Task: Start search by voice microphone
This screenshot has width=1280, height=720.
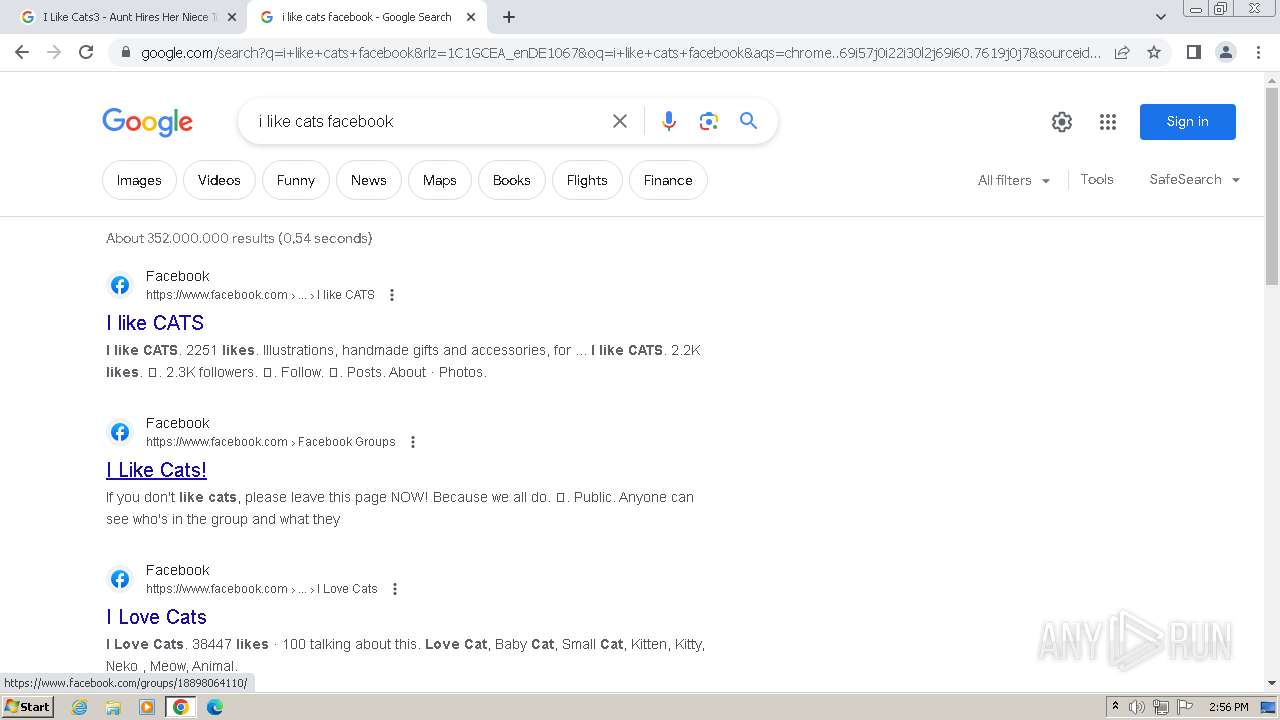Action: (x=669, y=121)
